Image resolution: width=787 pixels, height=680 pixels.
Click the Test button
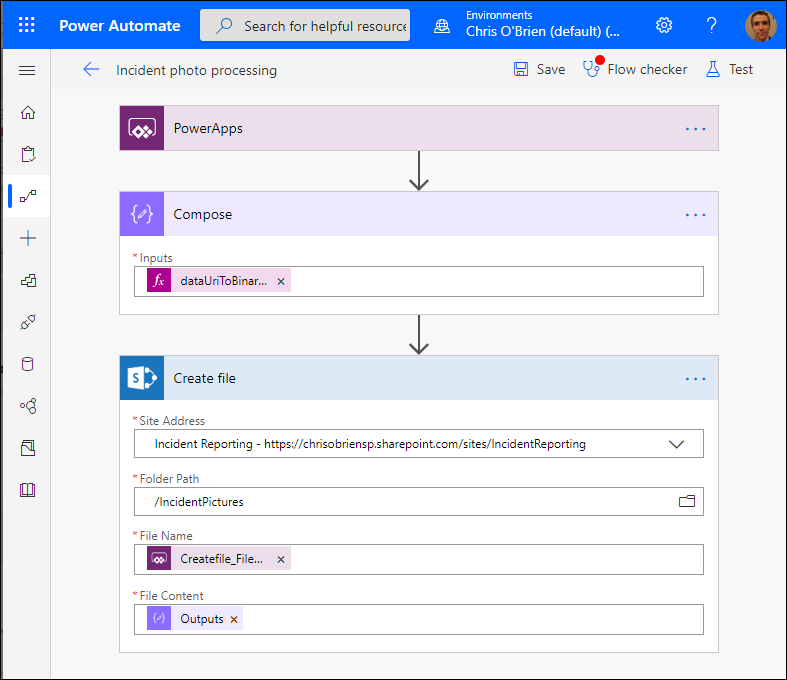point(729,69)
